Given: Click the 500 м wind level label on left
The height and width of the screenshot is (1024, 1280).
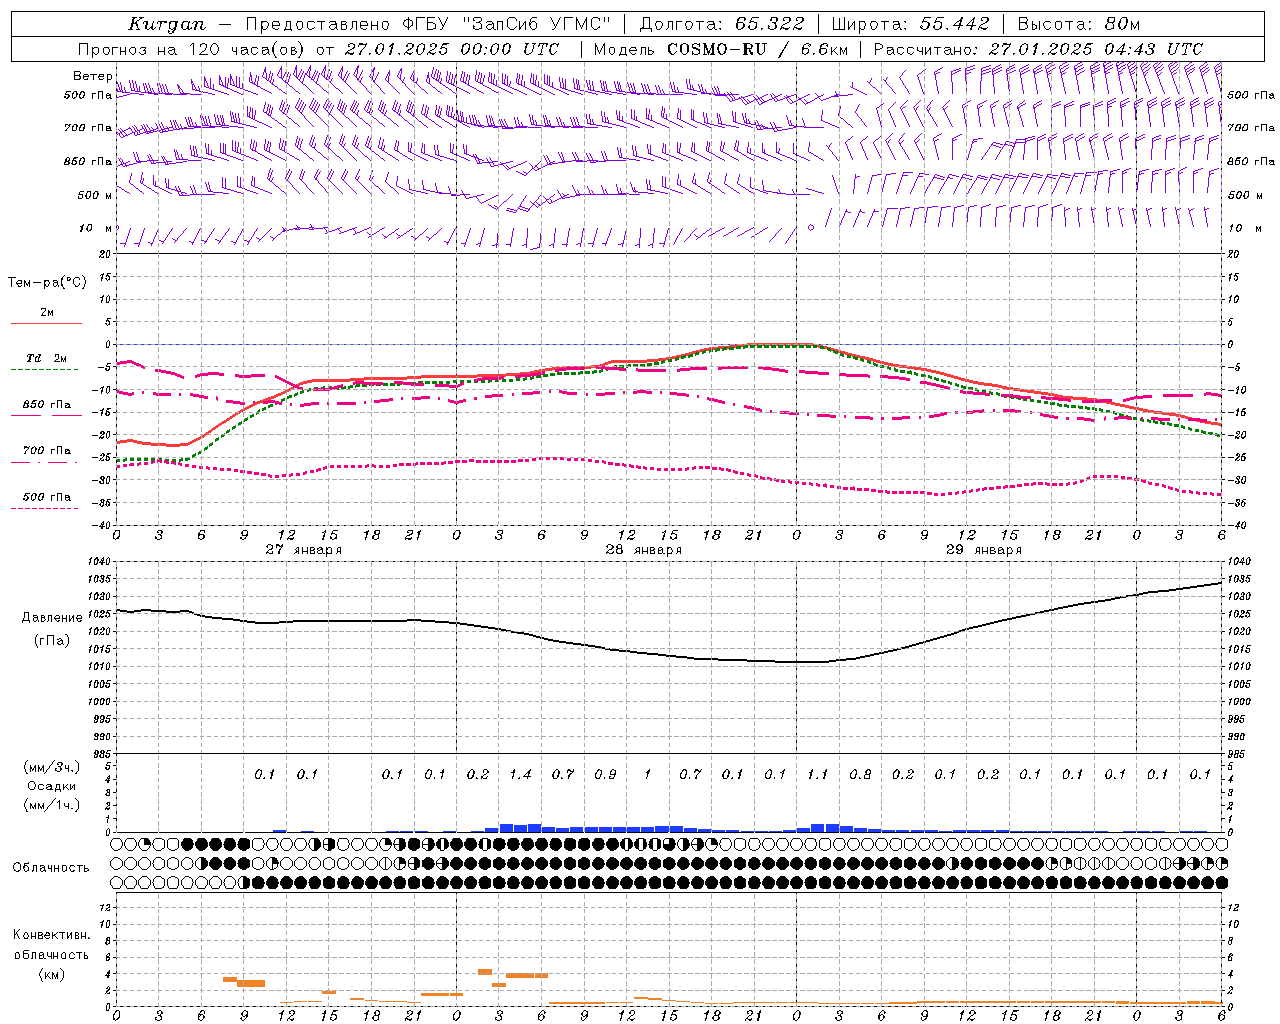Looking at the screenshot, I should [x=95, y=195].
